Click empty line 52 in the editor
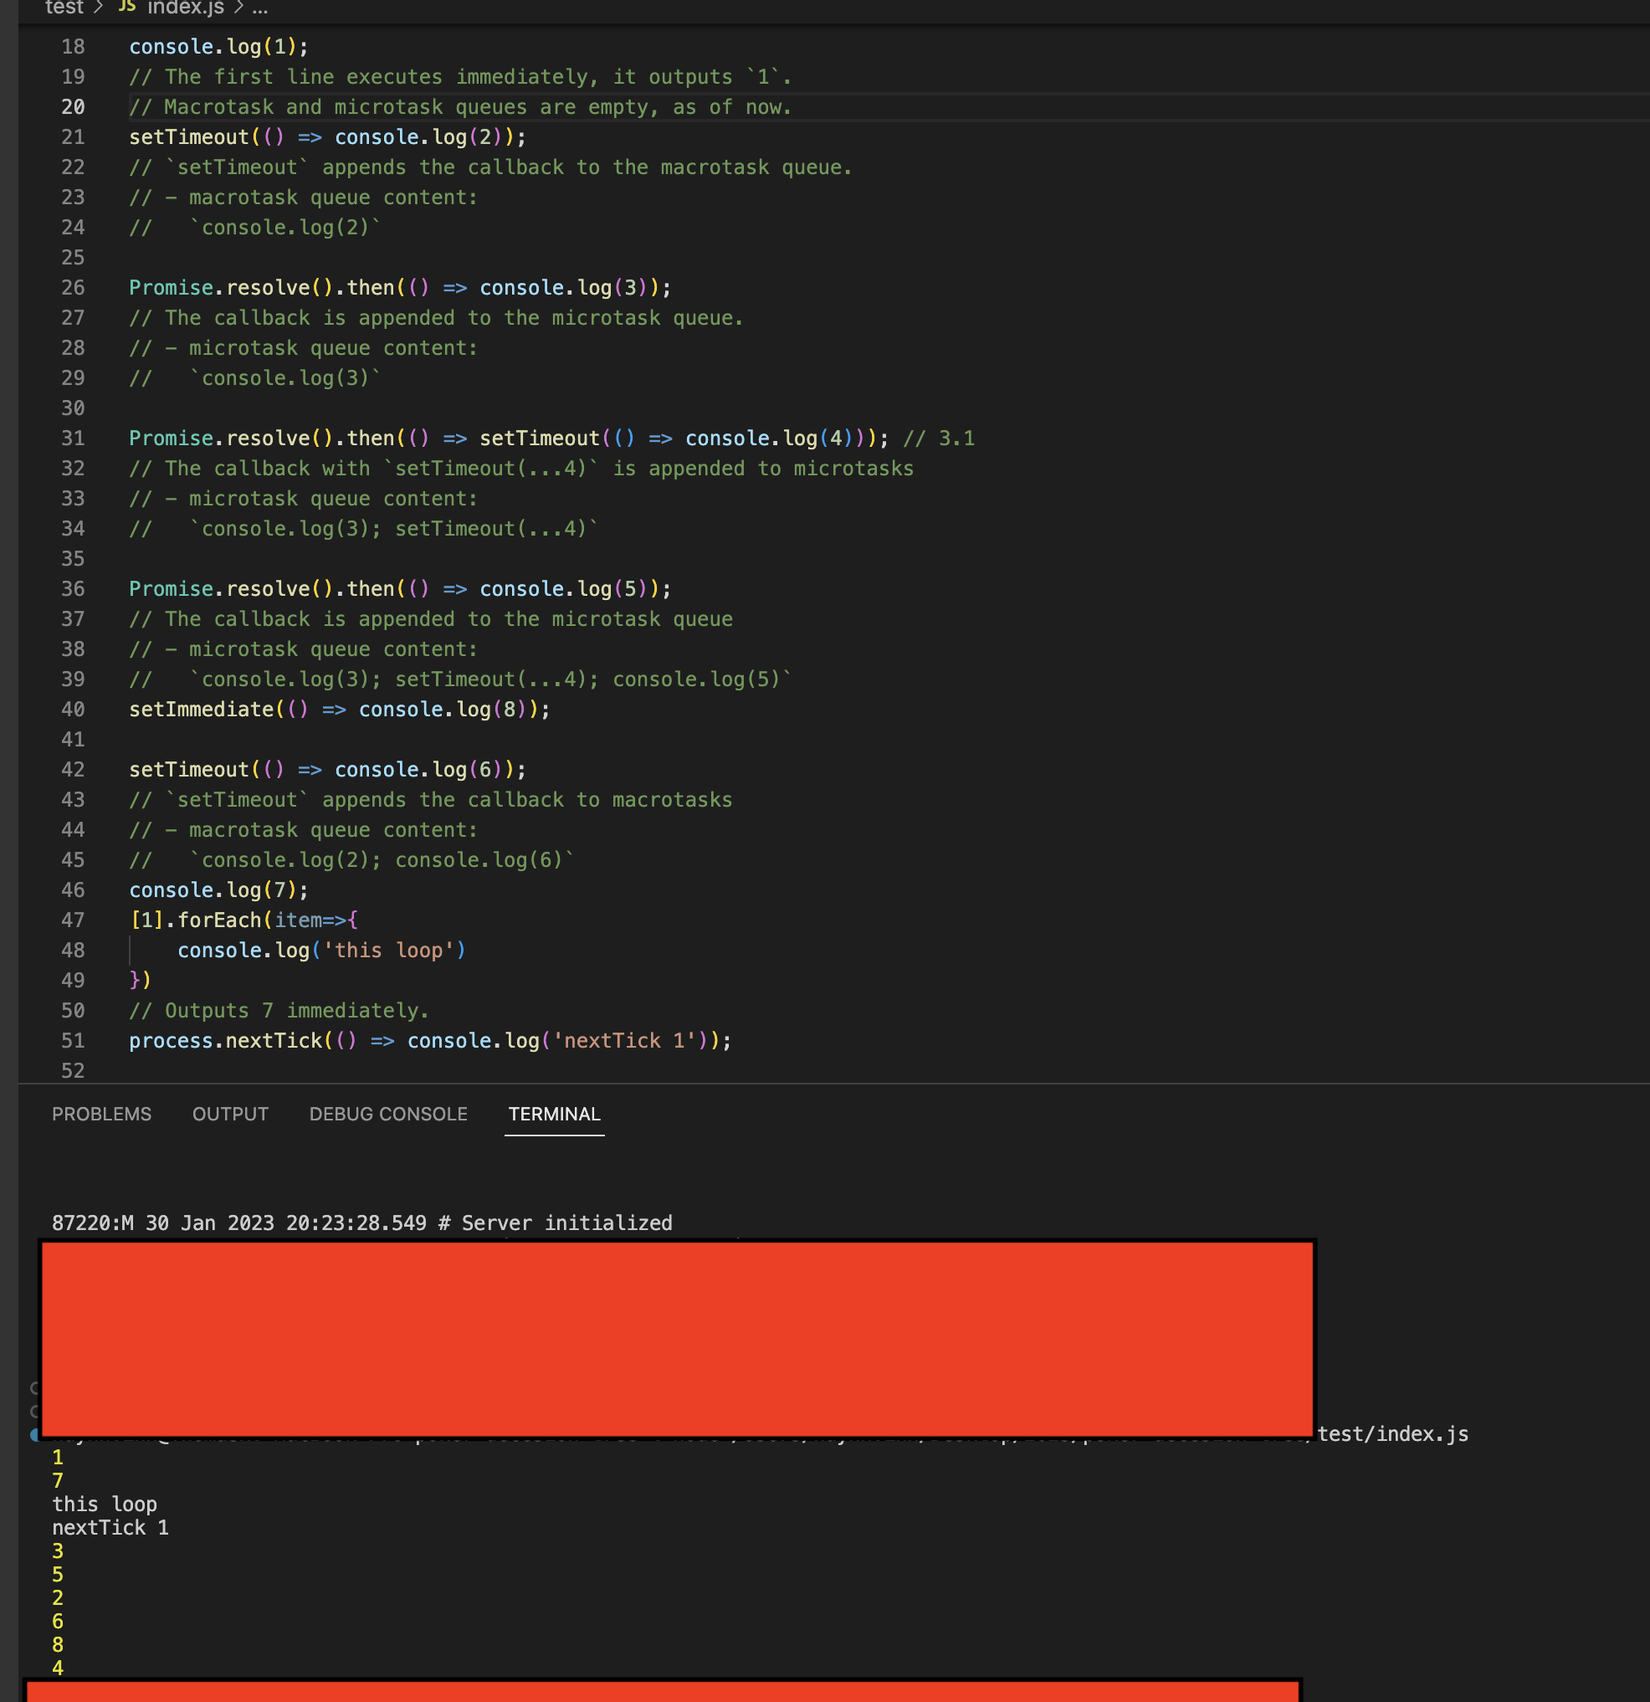The width and height of the screenshot is (1650, 1702). click(880, 1070)
